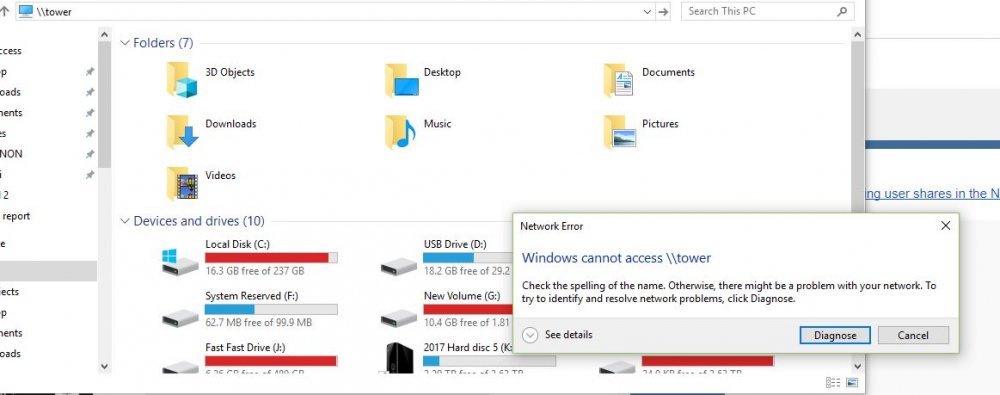Image resolution: width=1000 pixels, height=395 pixels.
Task: Click the Local Disk (C:) label
Action: [x=237, y=244]
